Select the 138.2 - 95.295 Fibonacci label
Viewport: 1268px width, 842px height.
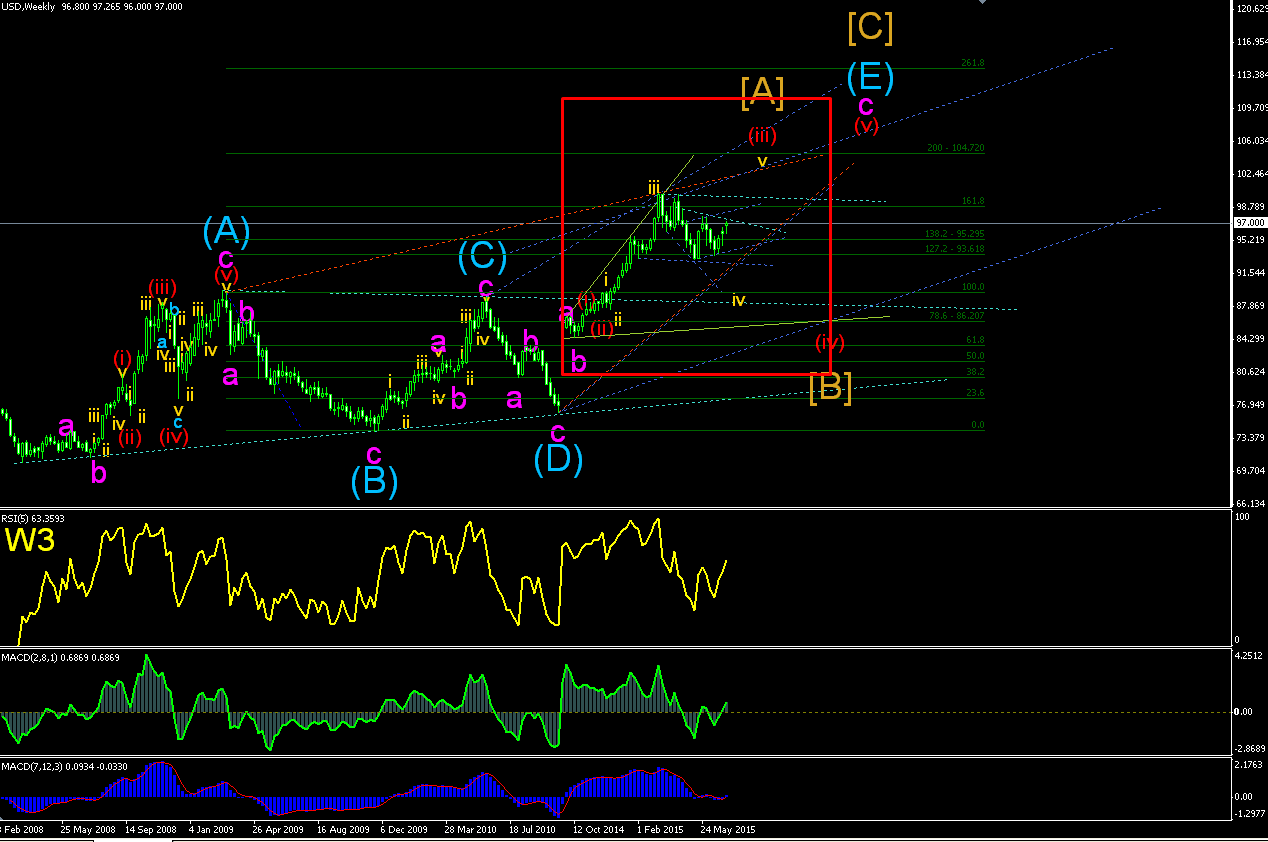(954, 234)
